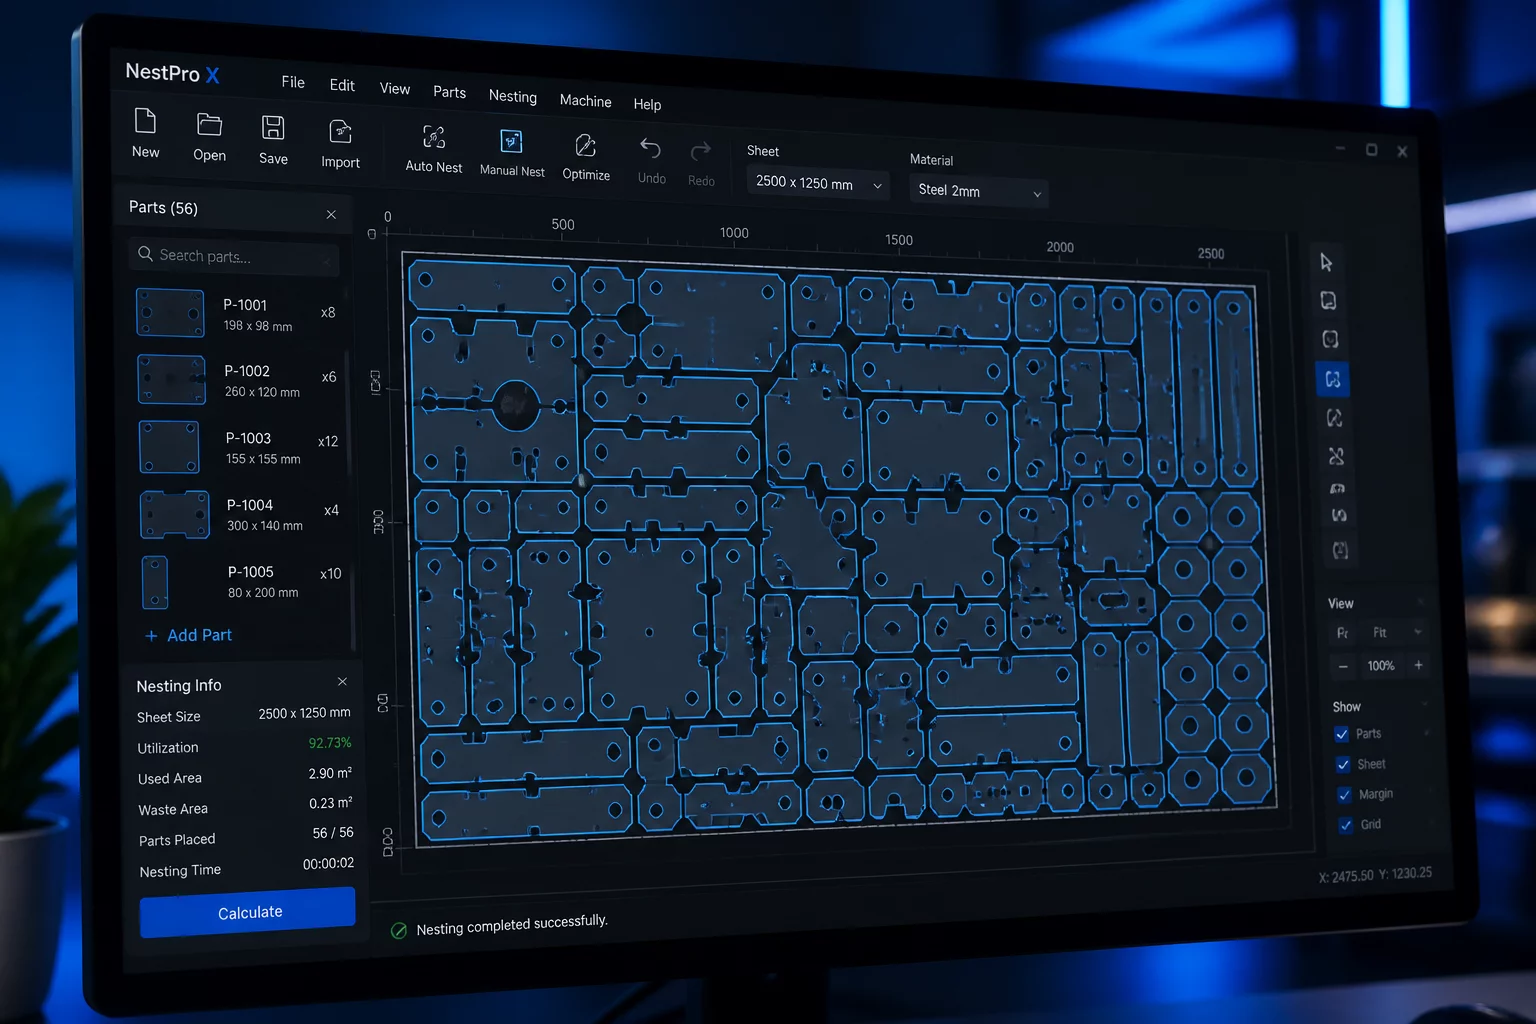Select the crossed-arrows tool in right toolbar

click(x=1336, y=456)
